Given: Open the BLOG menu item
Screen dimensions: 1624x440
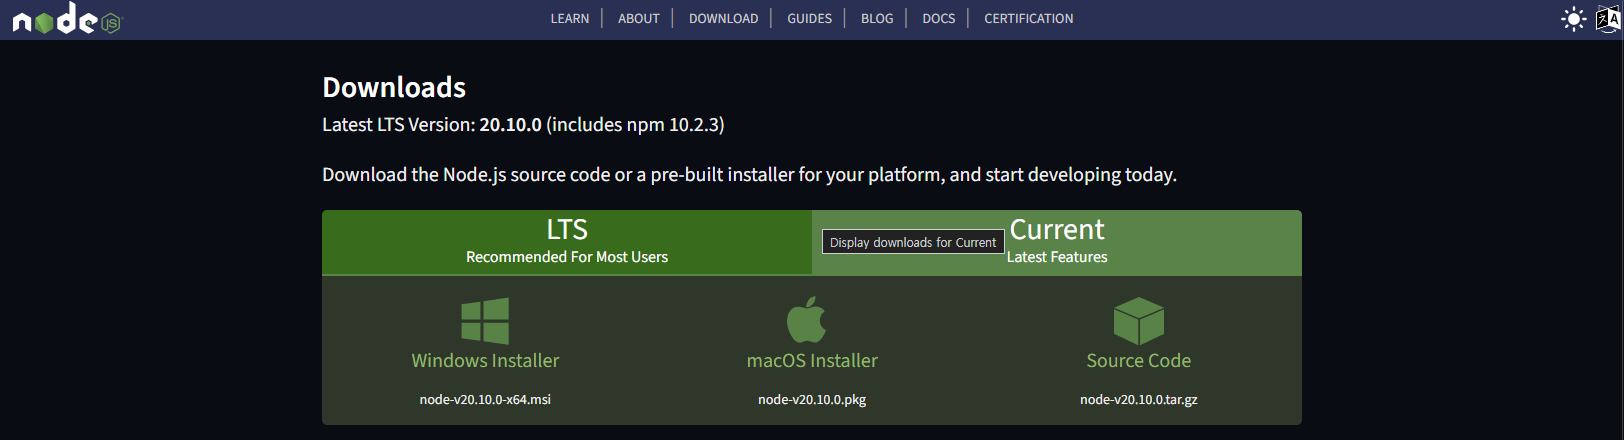Looking at the screenshot, I should coord(877,18).
